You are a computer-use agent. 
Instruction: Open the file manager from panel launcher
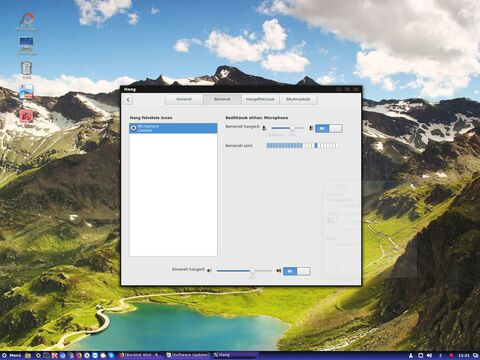28,356
